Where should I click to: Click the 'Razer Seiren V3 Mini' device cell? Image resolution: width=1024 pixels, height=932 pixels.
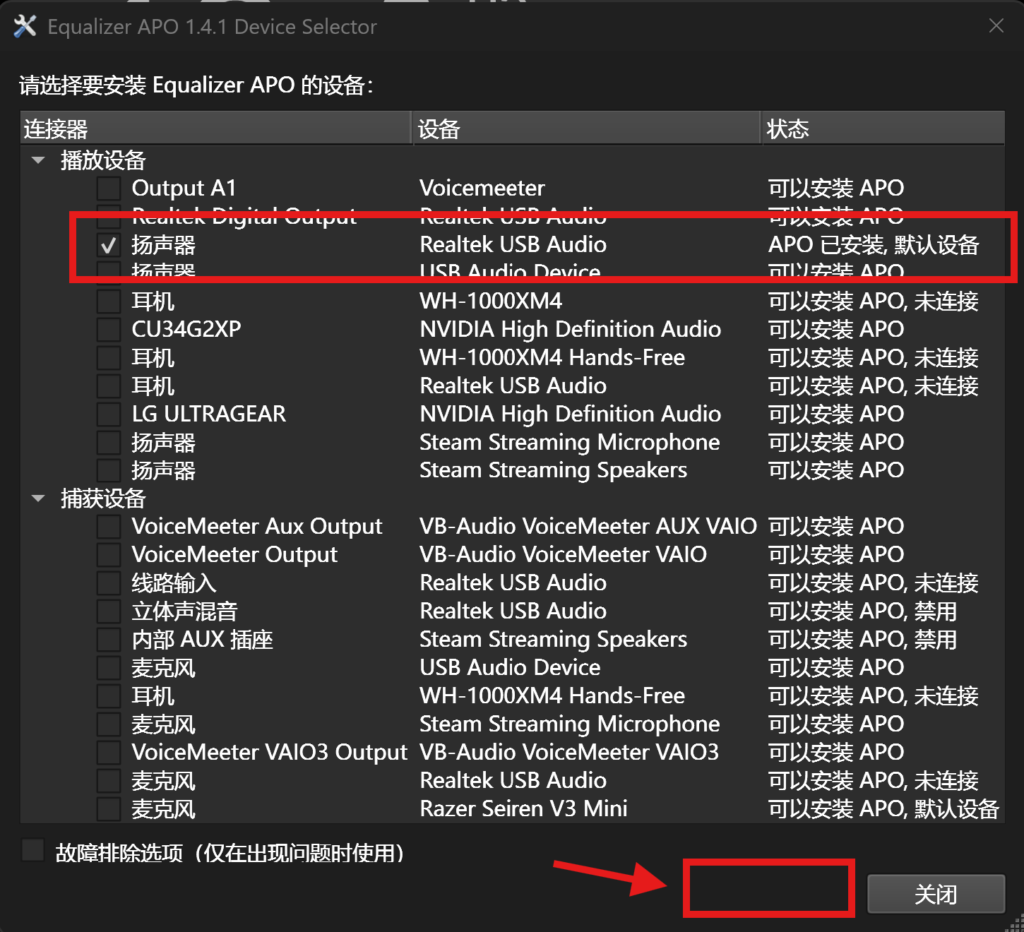pyautogui.click(x=523, y=809)
